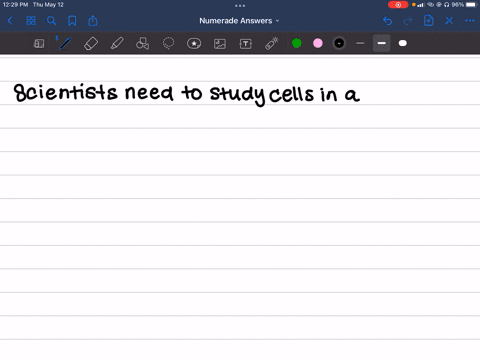Toggle the zoom window tool

tap(39, 43)
